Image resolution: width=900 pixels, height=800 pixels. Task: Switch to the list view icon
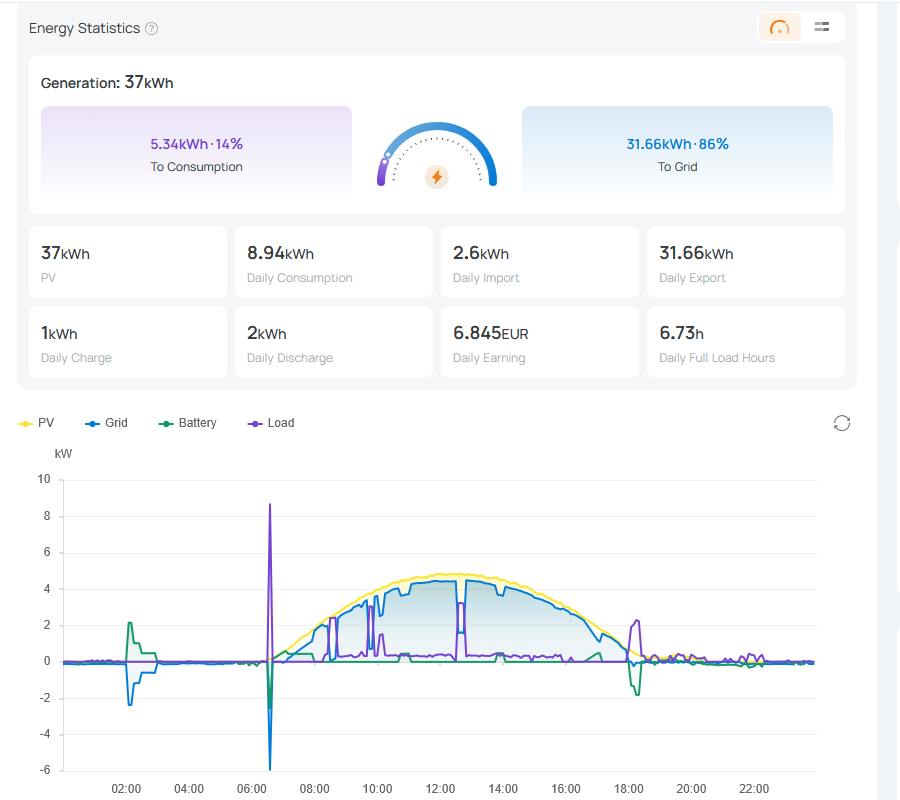tap(822, 27)
